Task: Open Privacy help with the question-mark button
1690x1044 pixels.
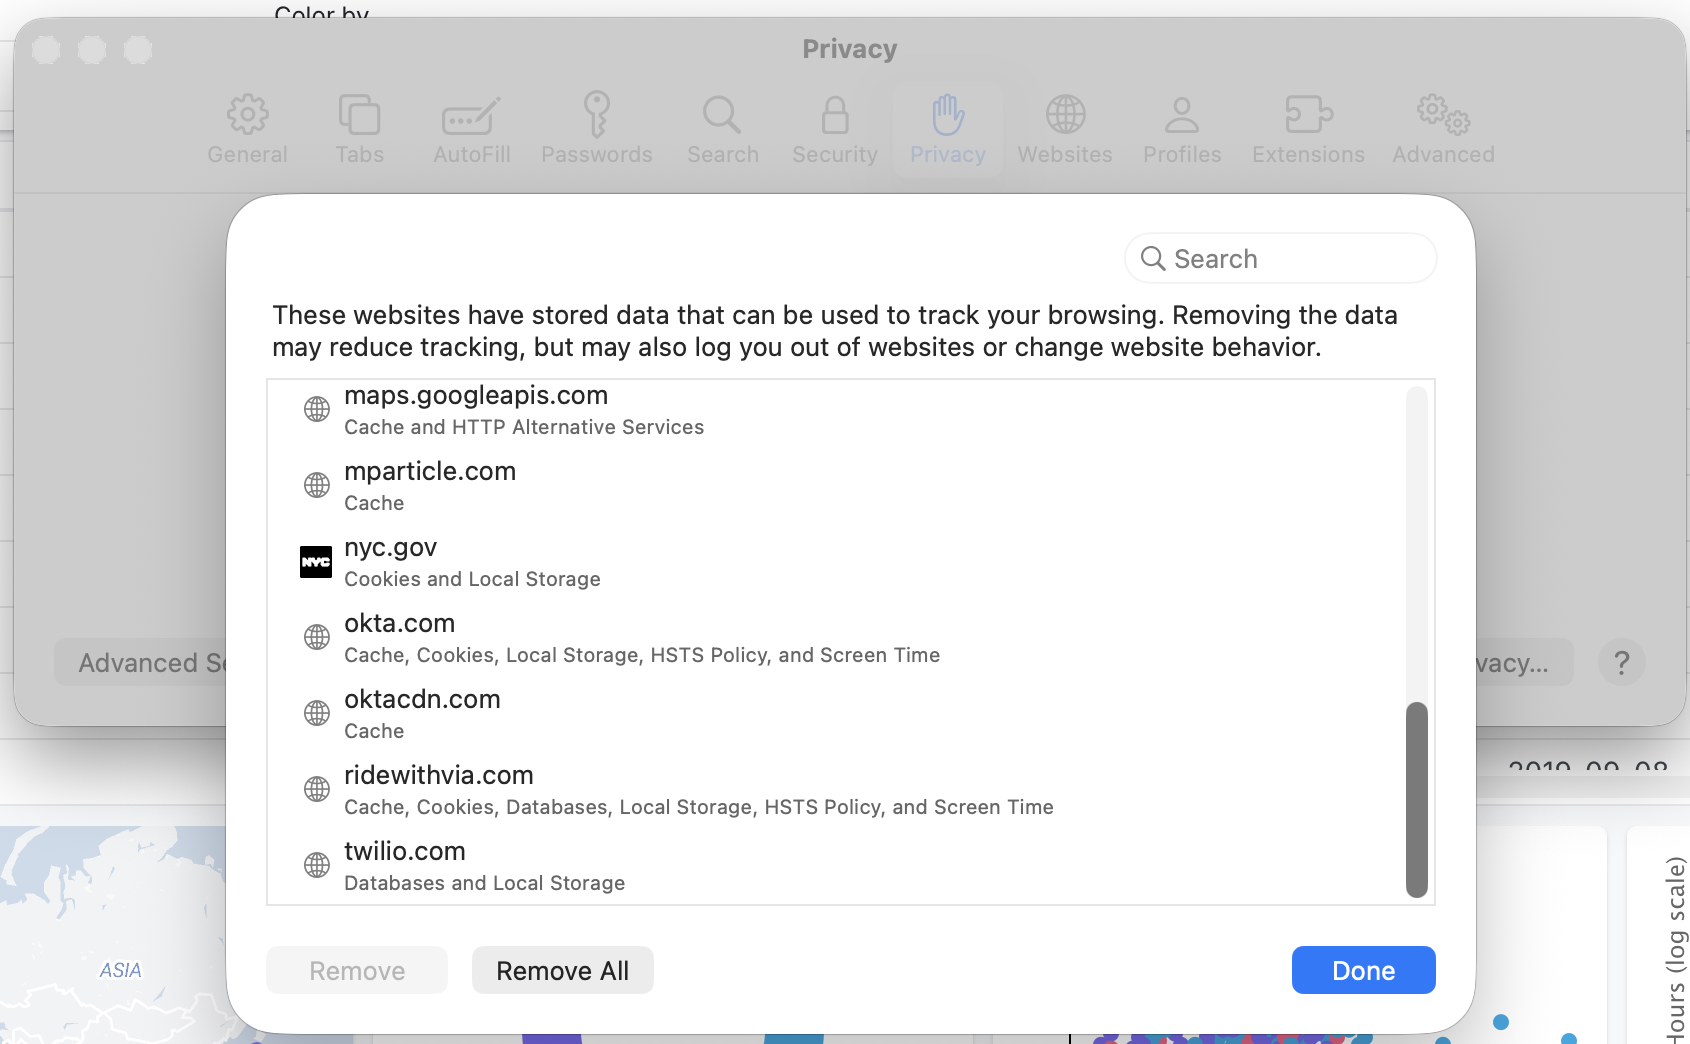Action: (x=1622, y=662)
